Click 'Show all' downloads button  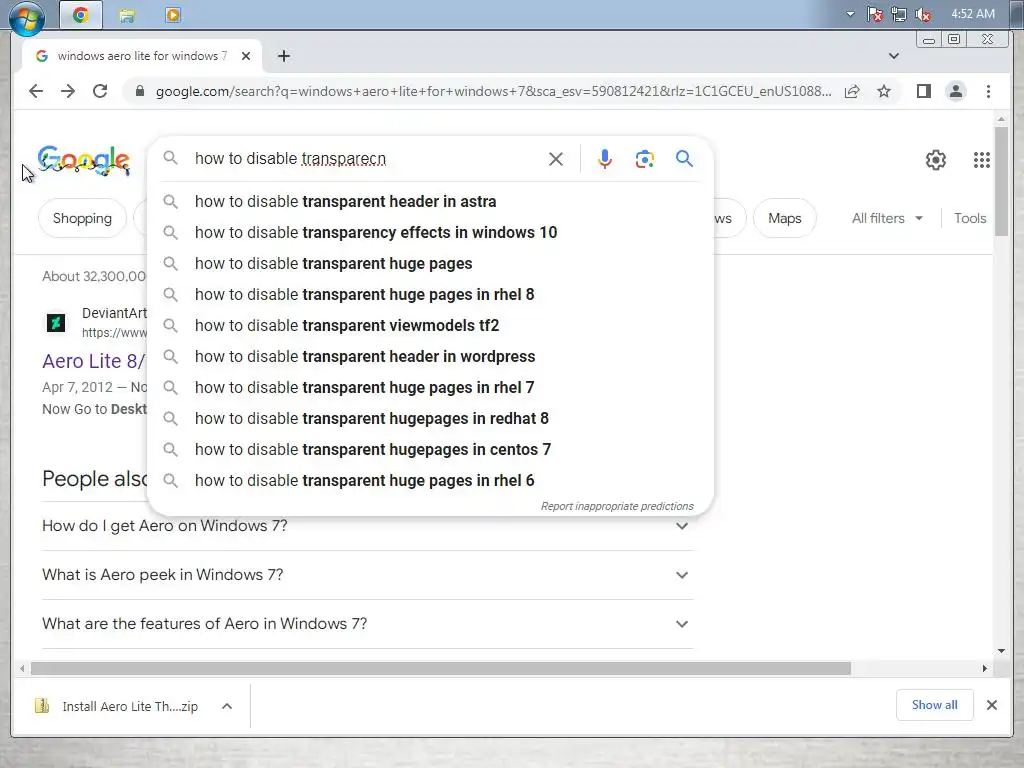click(935, 705)
